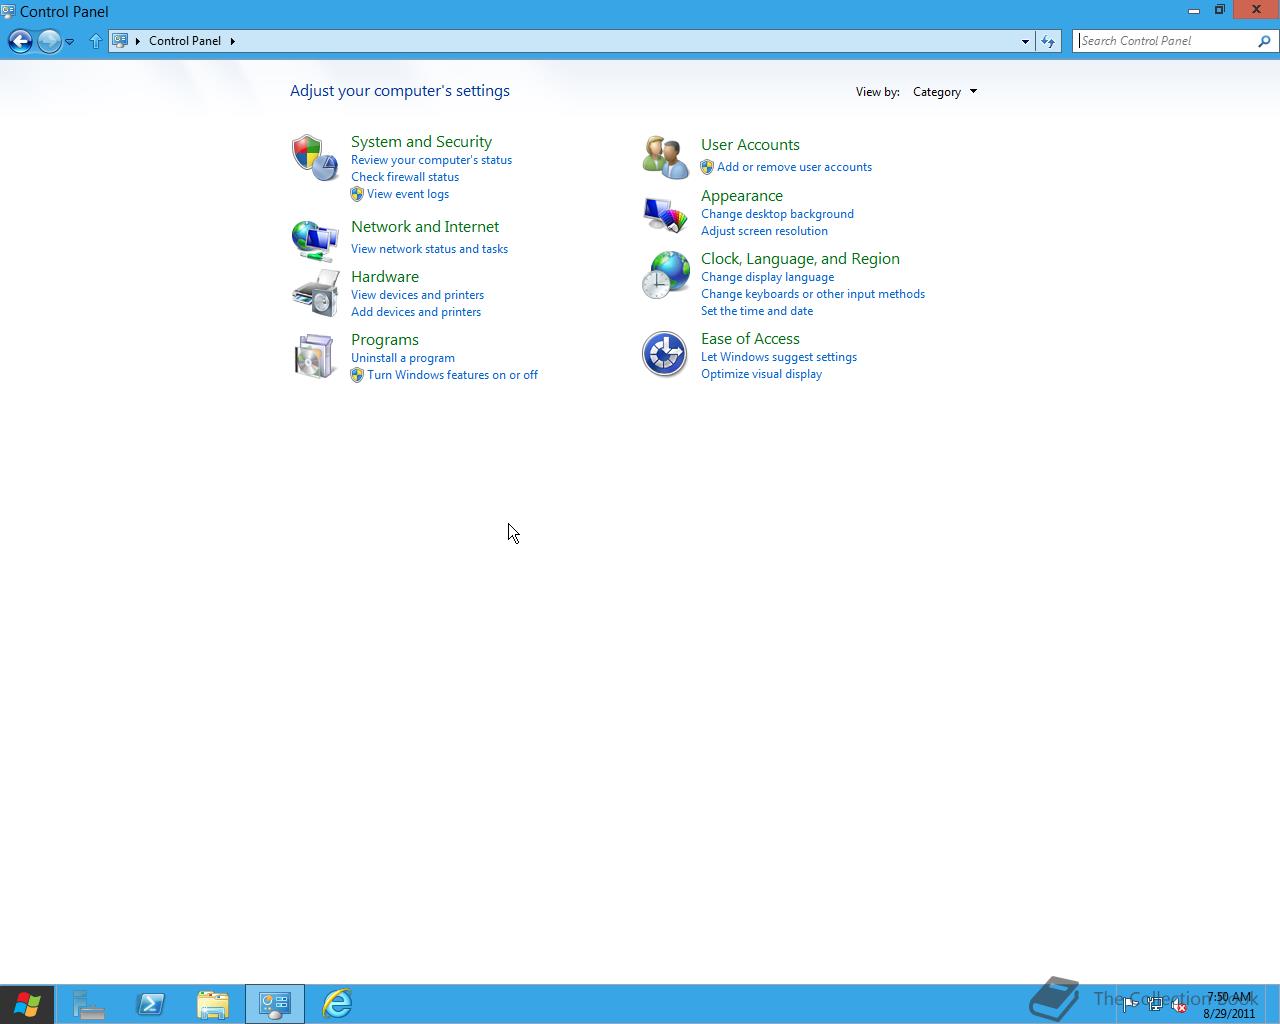Click Adjust screen resolution link
This screenshot has height=1024, width=1280.
(x=764, y=231)
